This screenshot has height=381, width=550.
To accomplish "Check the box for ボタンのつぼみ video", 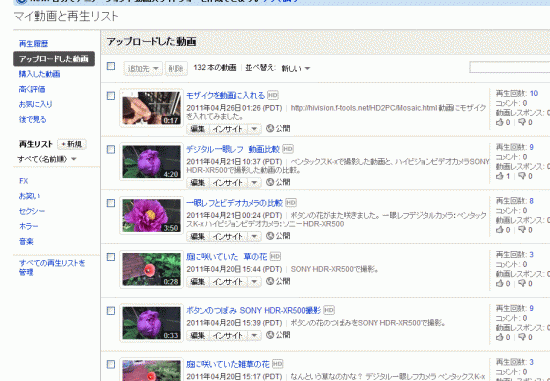I will click(x=111, y=311).
